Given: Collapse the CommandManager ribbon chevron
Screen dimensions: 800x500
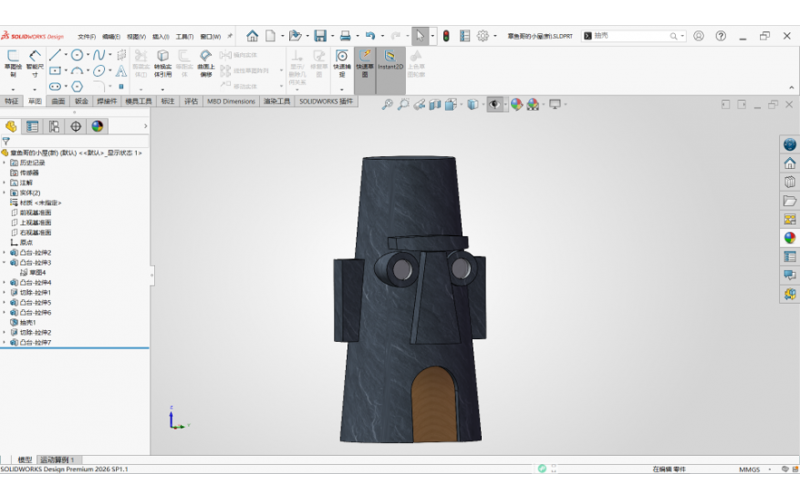Looking at the screenshot, I should point(791,88).
